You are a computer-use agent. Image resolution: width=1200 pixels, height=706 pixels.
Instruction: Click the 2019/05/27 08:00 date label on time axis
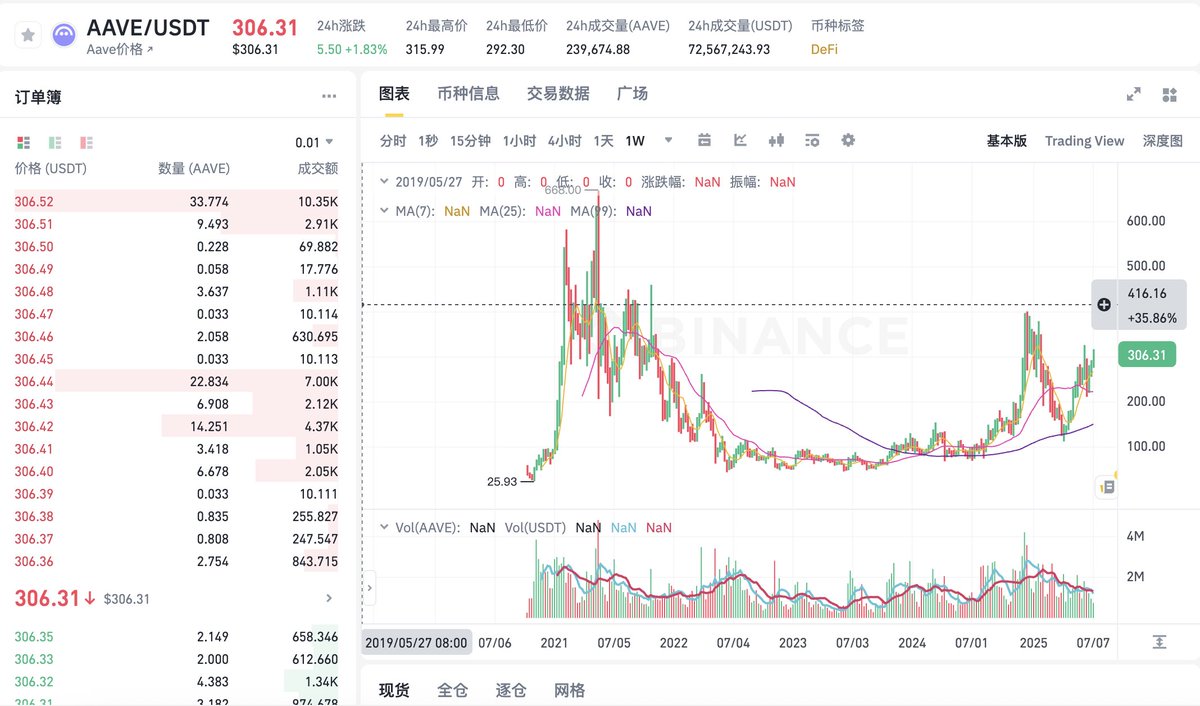click(416, 642)
